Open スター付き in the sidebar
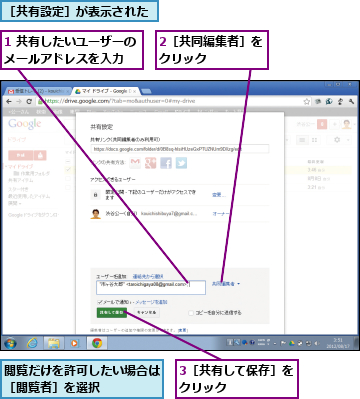Viewport: 360px width, 399px height. point(18,189)
